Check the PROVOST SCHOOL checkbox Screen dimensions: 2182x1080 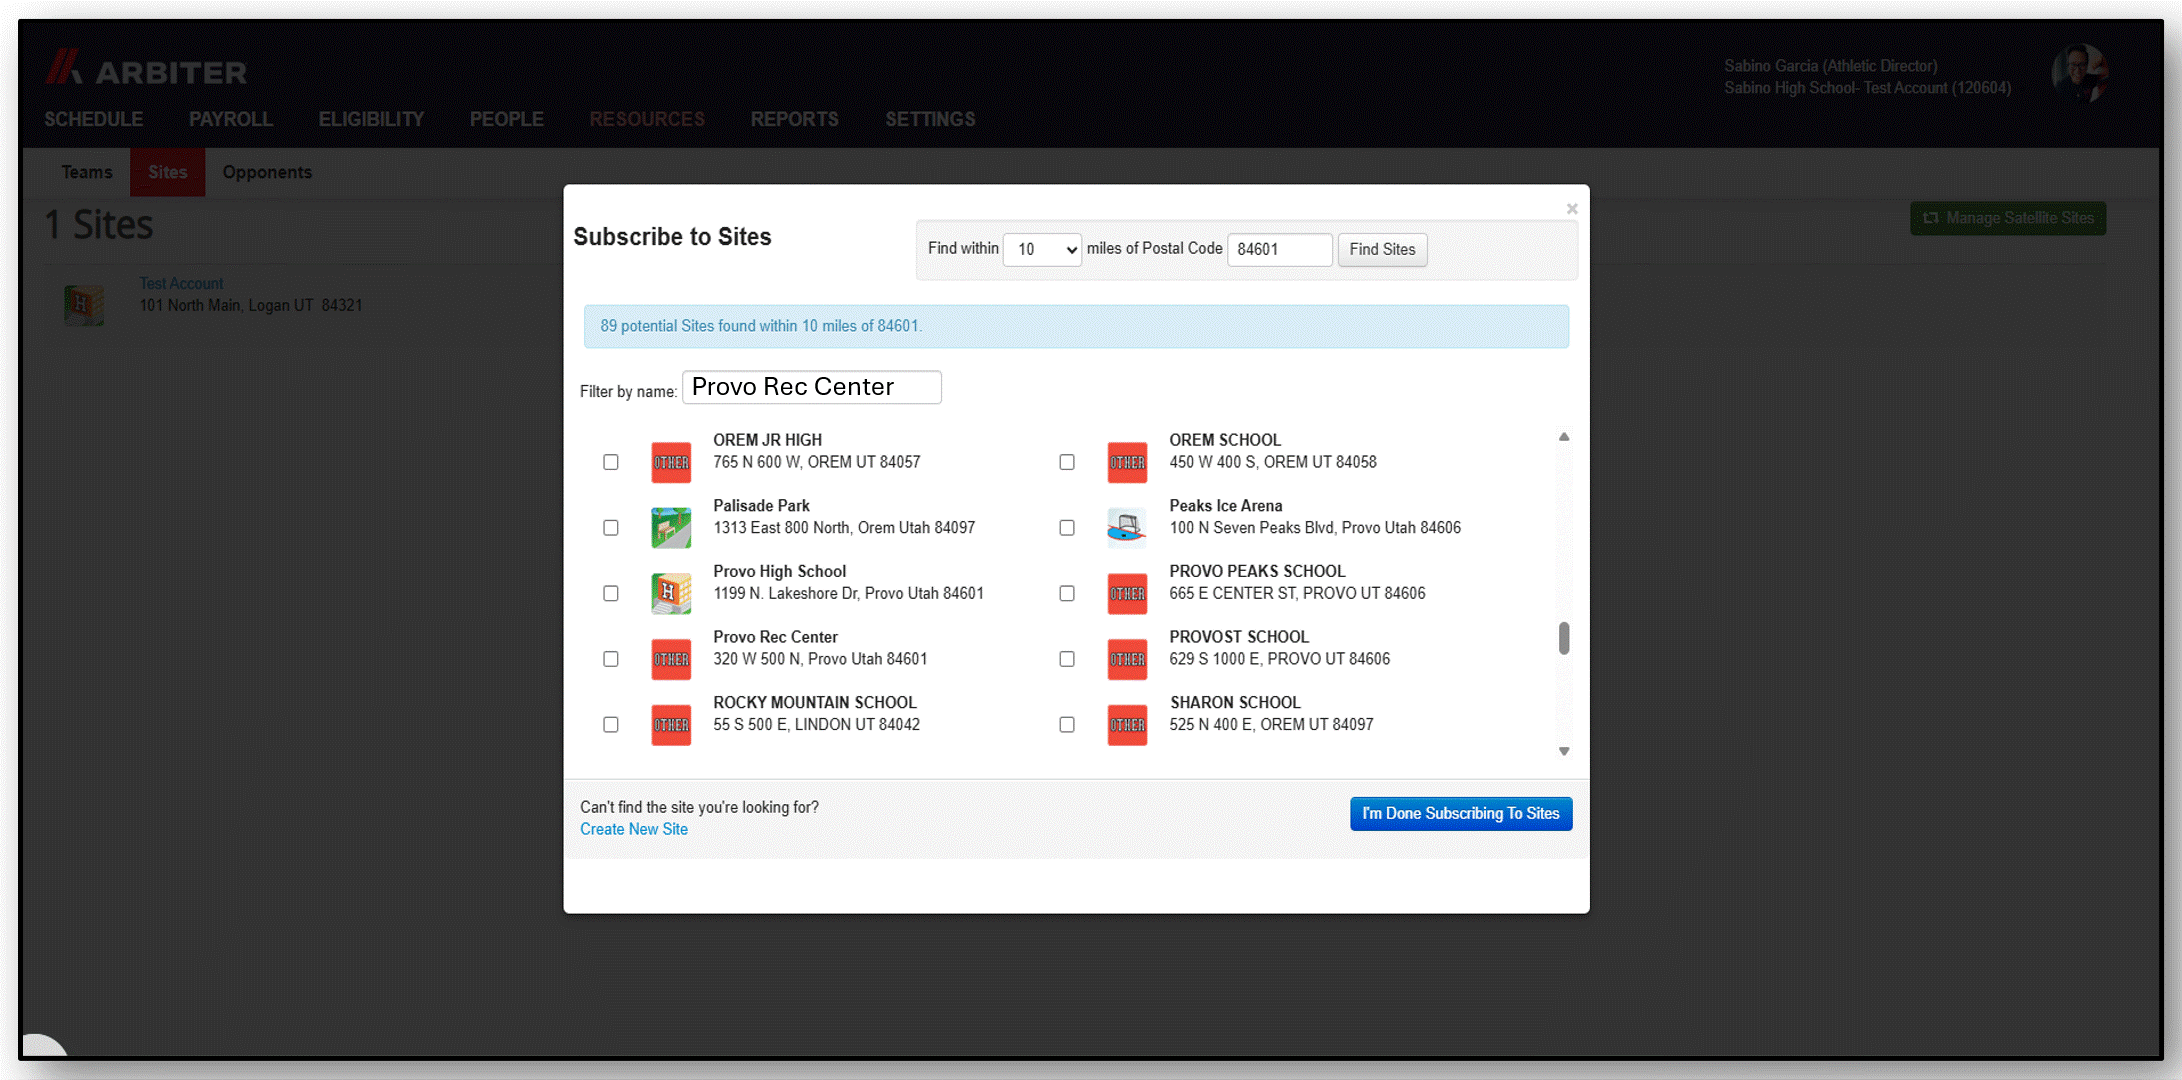[x=1067, y=659]
